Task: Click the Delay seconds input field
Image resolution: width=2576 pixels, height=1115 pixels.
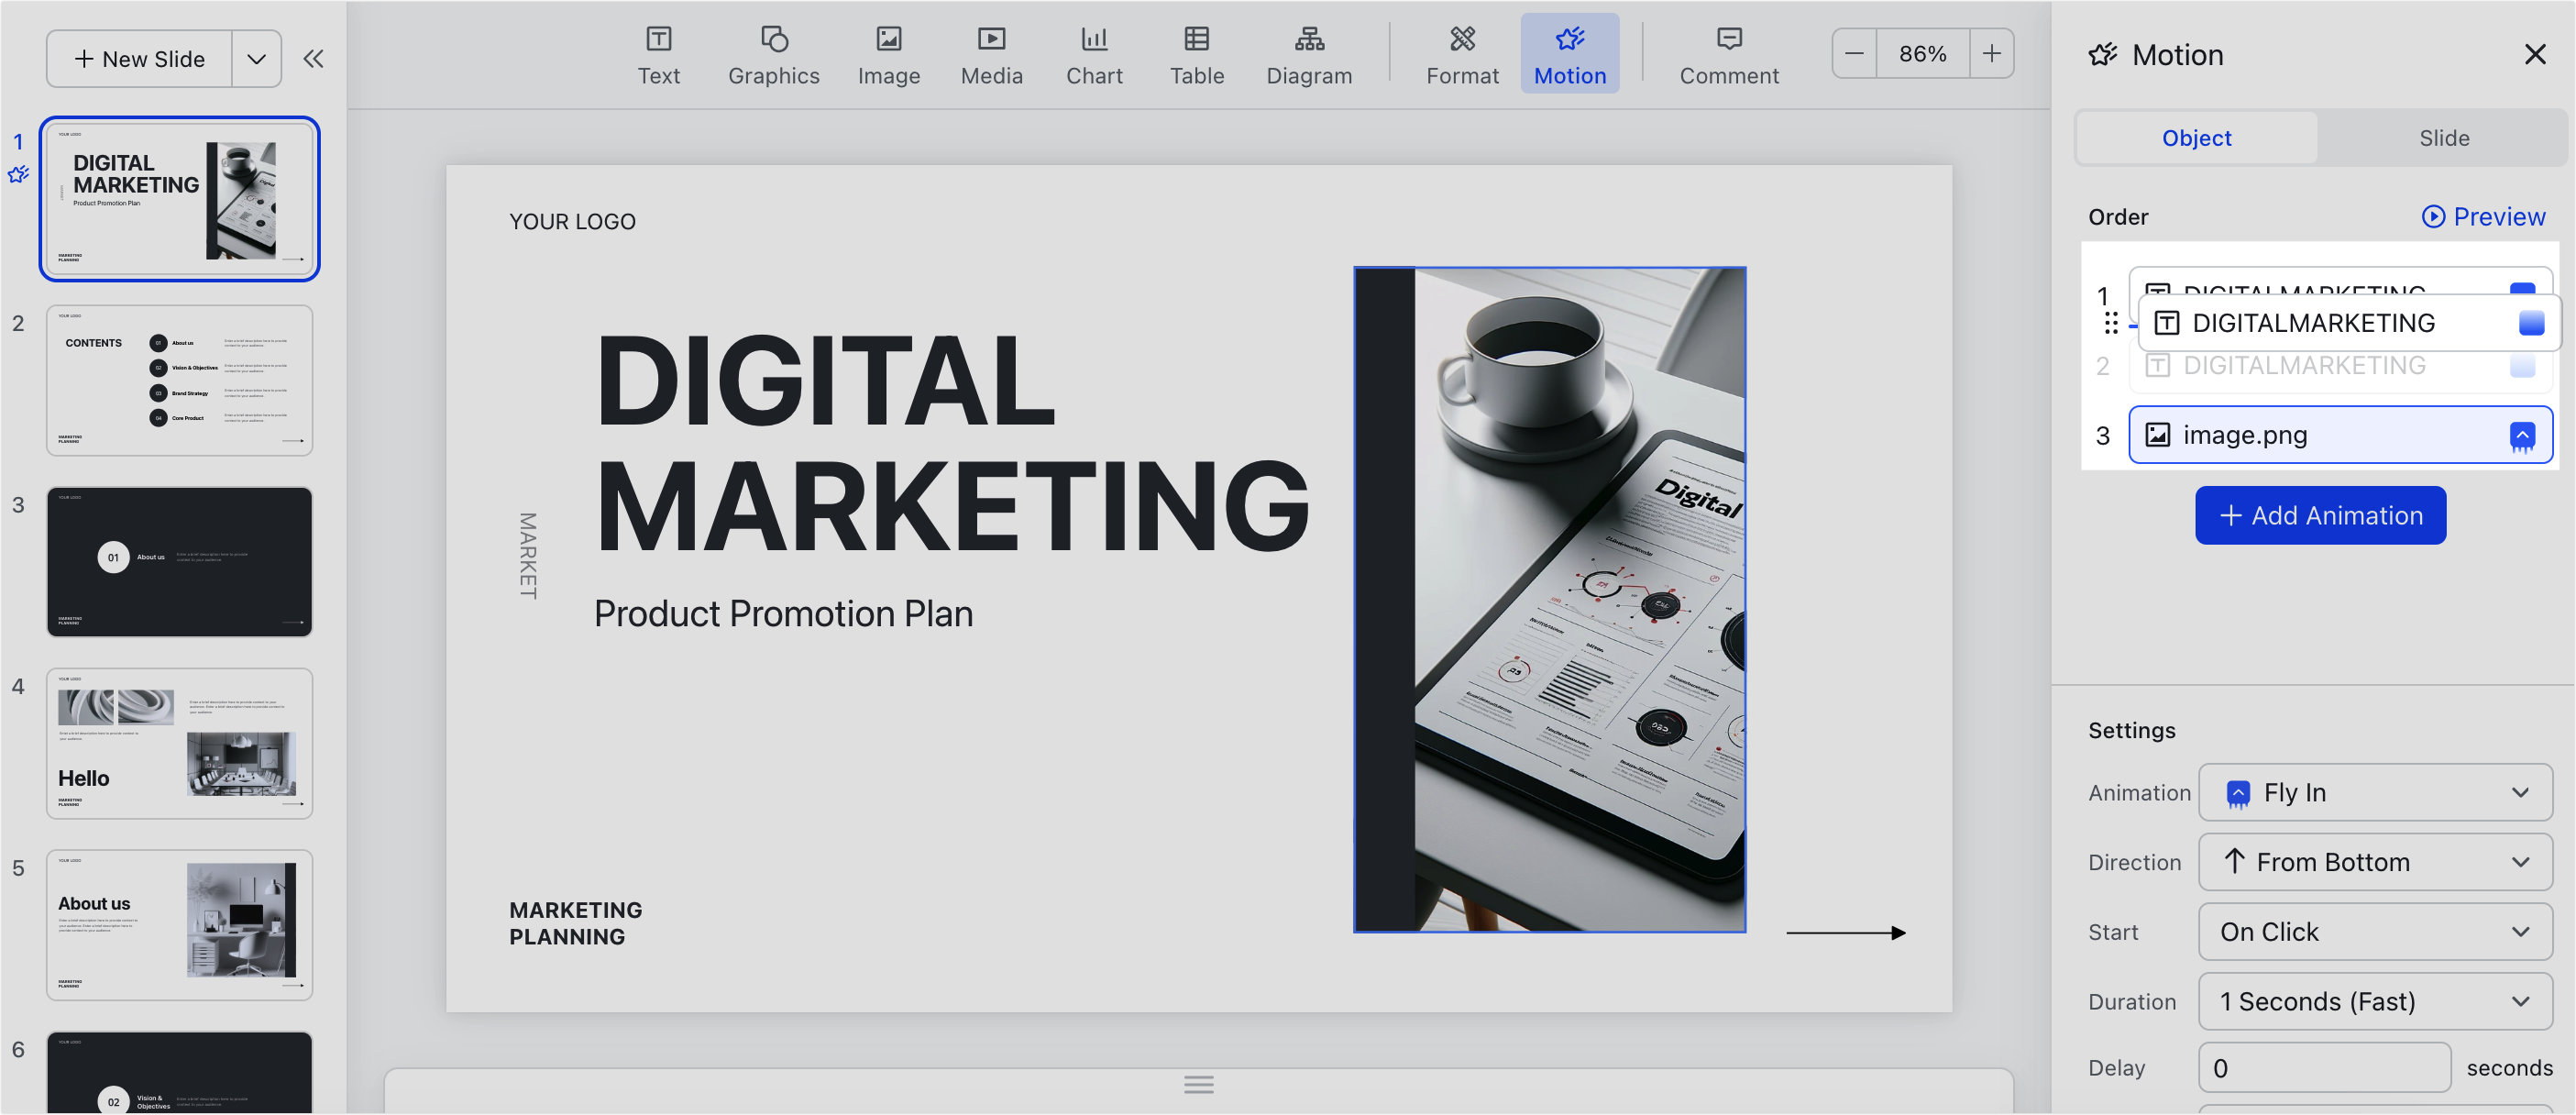Action: coord(2323,1068)
